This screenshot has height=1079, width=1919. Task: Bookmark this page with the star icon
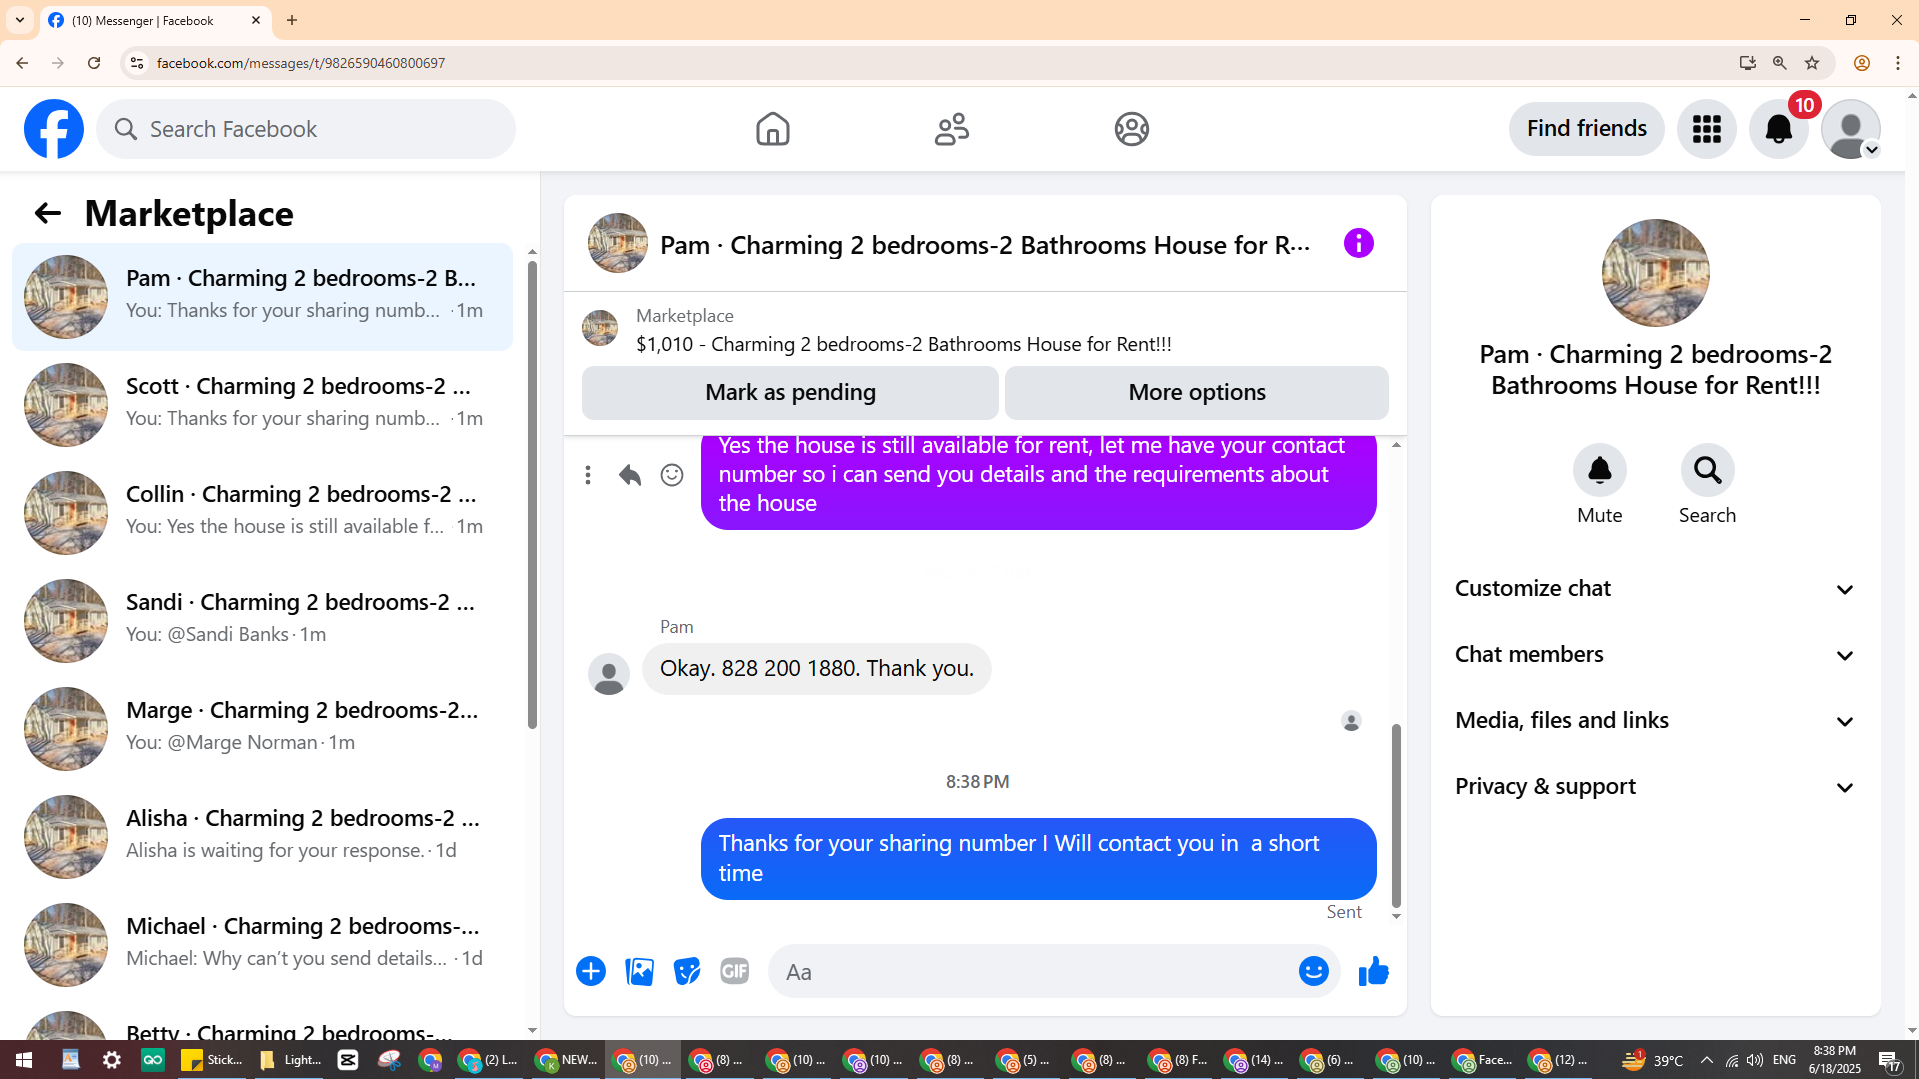tap(1812, 63)
